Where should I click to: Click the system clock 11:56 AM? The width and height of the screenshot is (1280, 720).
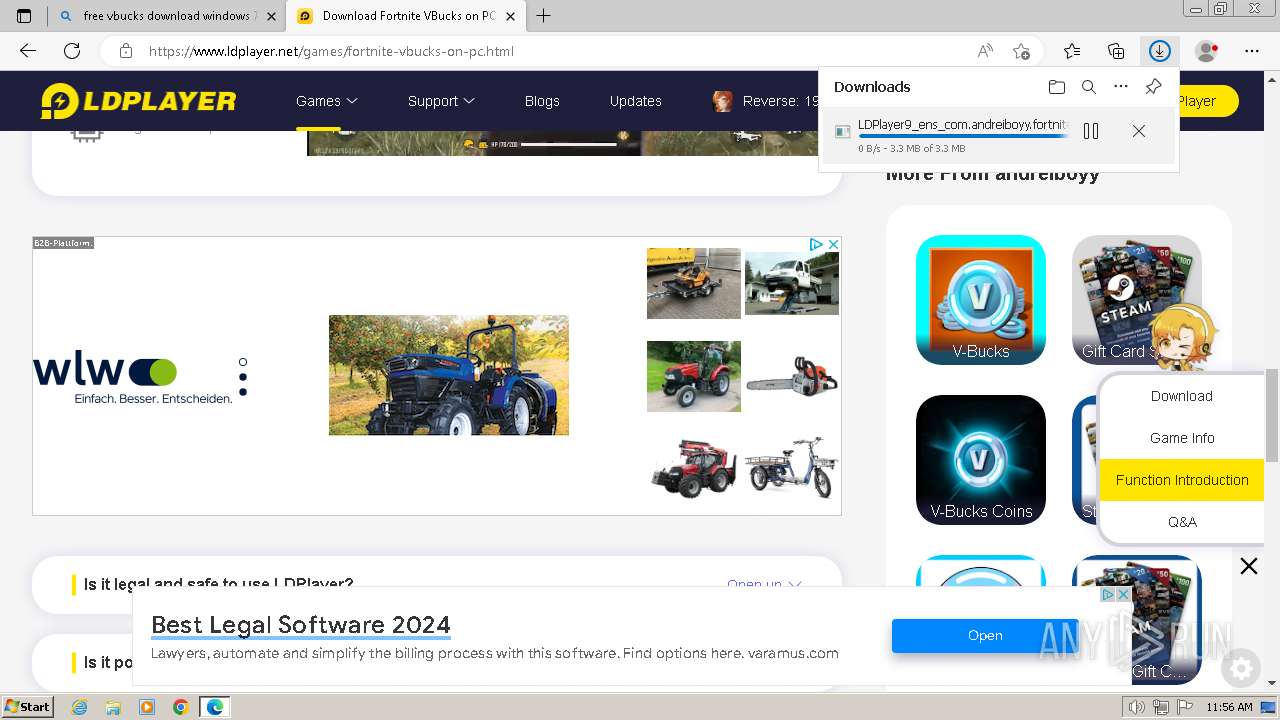click(x=1229, y=707)
